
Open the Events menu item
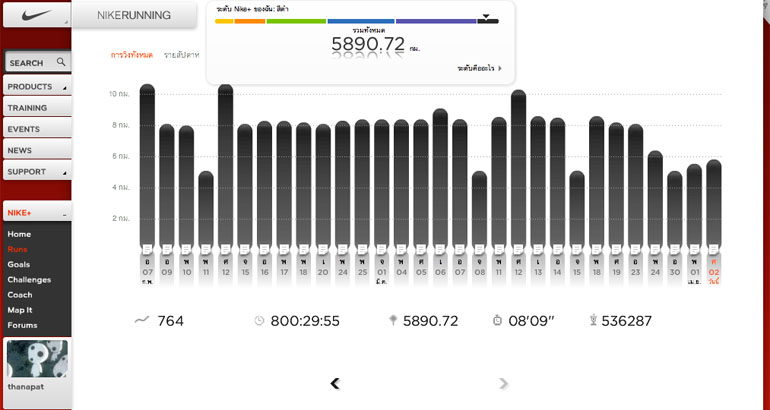[x=36, y=129]
